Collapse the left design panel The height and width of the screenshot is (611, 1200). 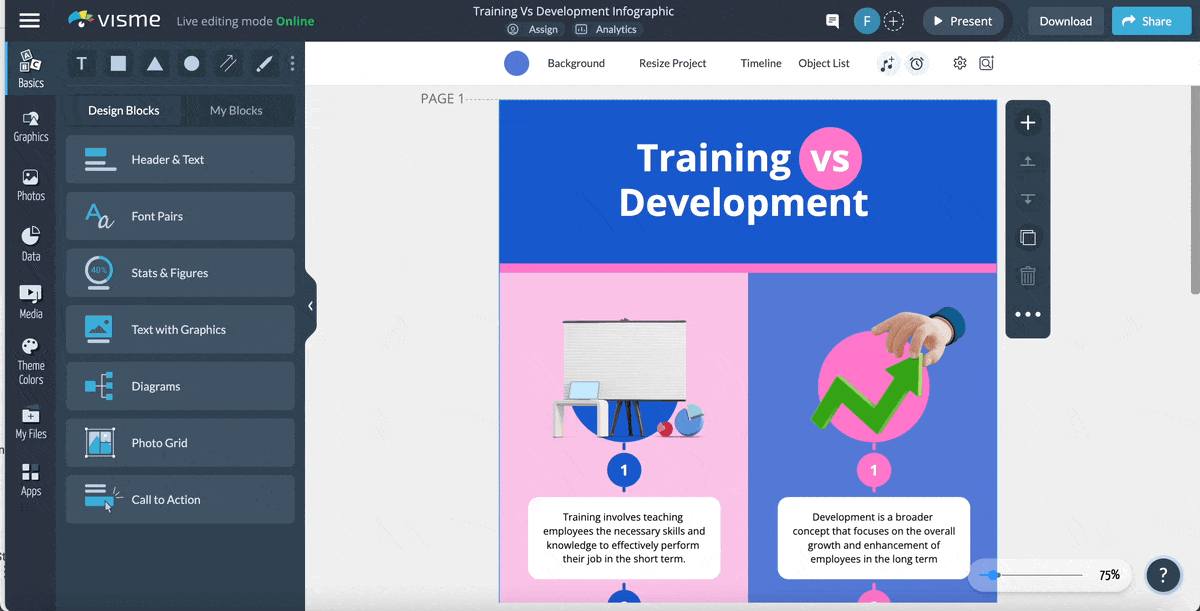click(310, 306)
